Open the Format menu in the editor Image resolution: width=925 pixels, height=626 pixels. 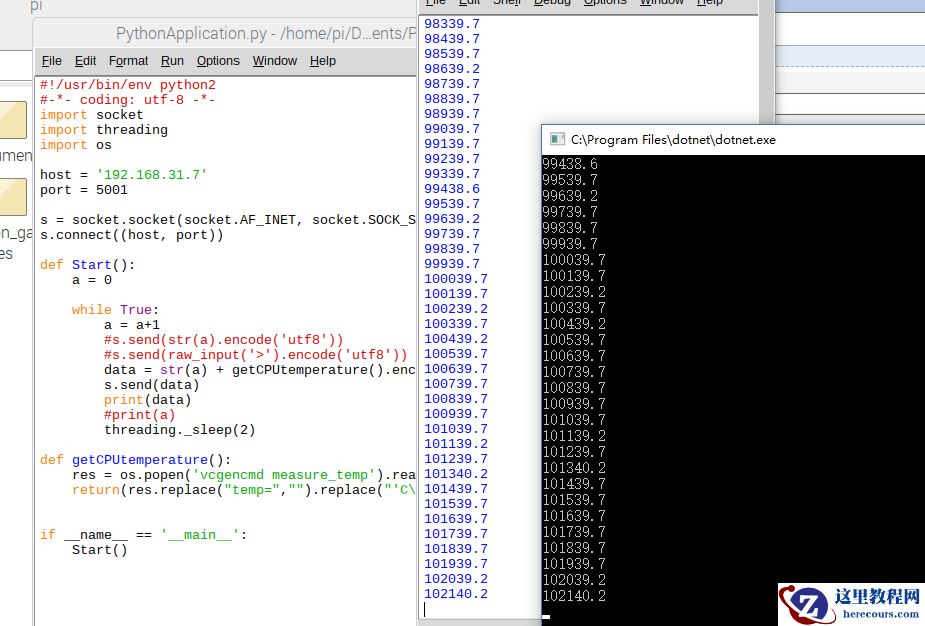pyautogui.click(x=128, y=61)
